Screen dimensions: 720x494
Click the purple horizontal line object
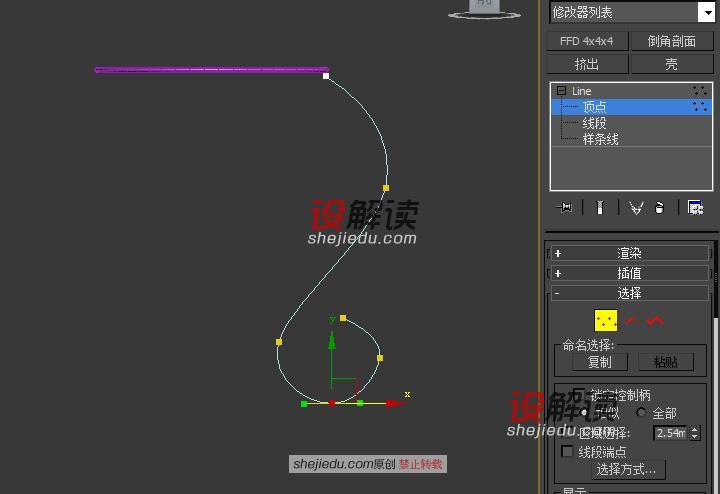tap(211, 70)
